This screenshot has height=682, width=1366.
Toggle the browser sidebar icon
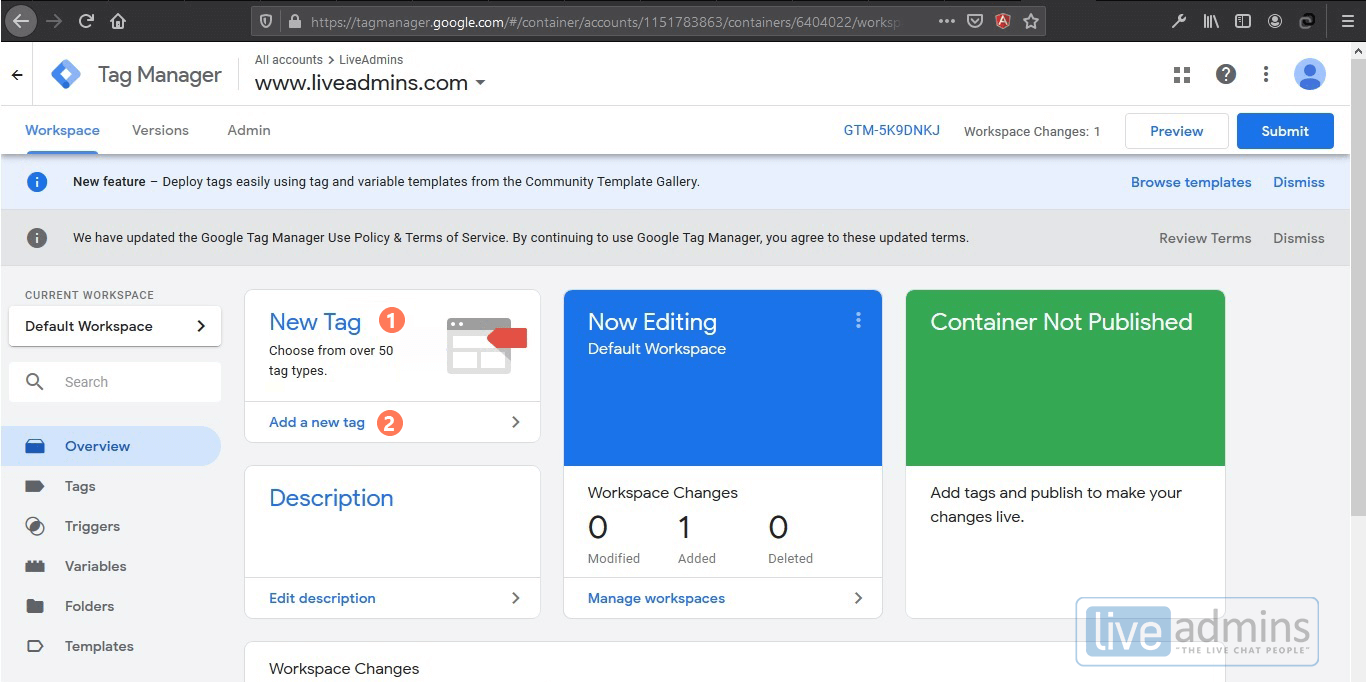click(x=1243, y=21)
